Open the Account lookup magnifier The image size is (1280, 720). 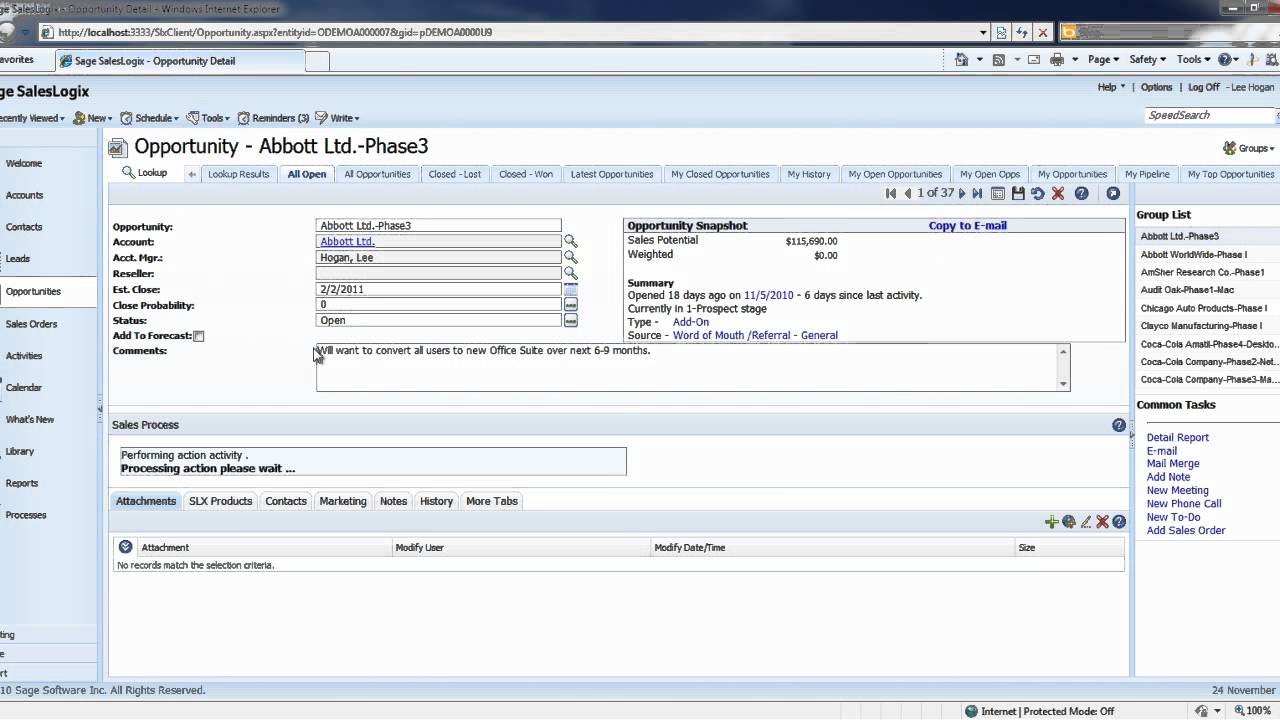click(x=570, y=241)
